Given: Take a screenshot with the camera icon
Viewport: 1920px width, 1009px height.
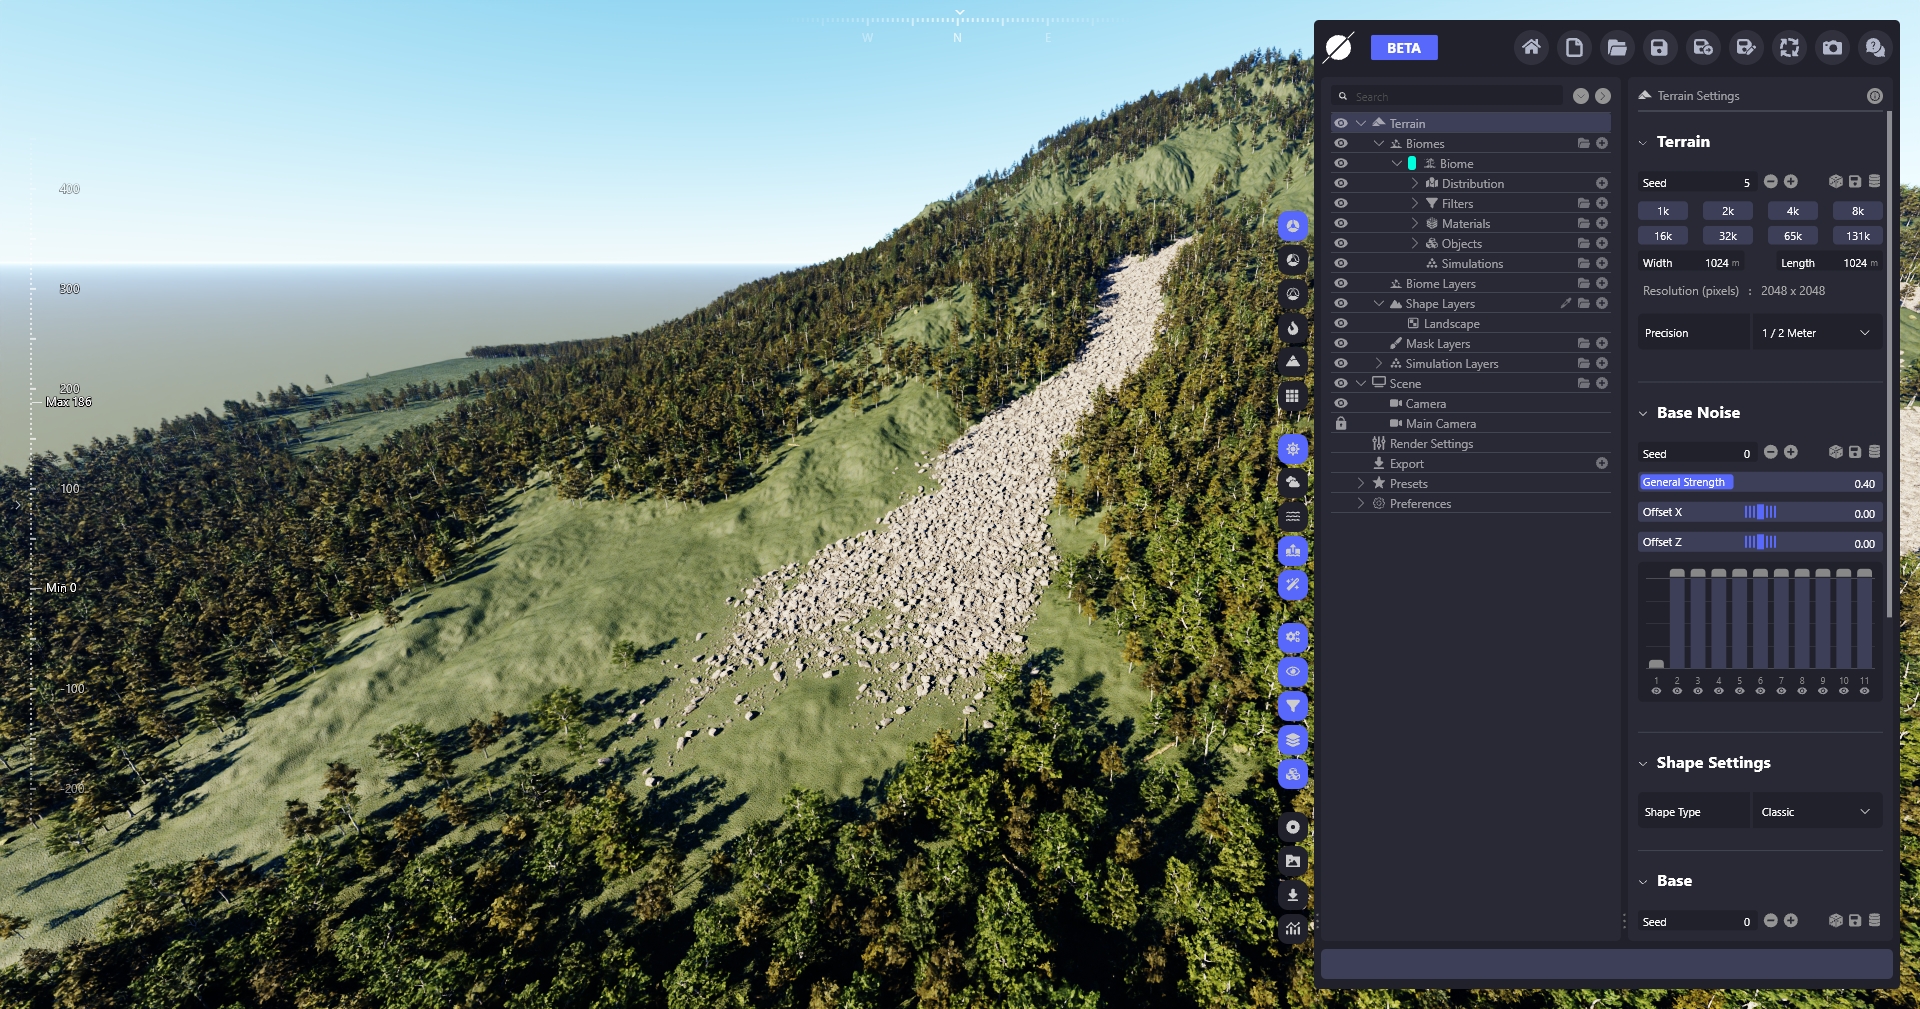Looking at the screenshot, I should [1832, 48].
